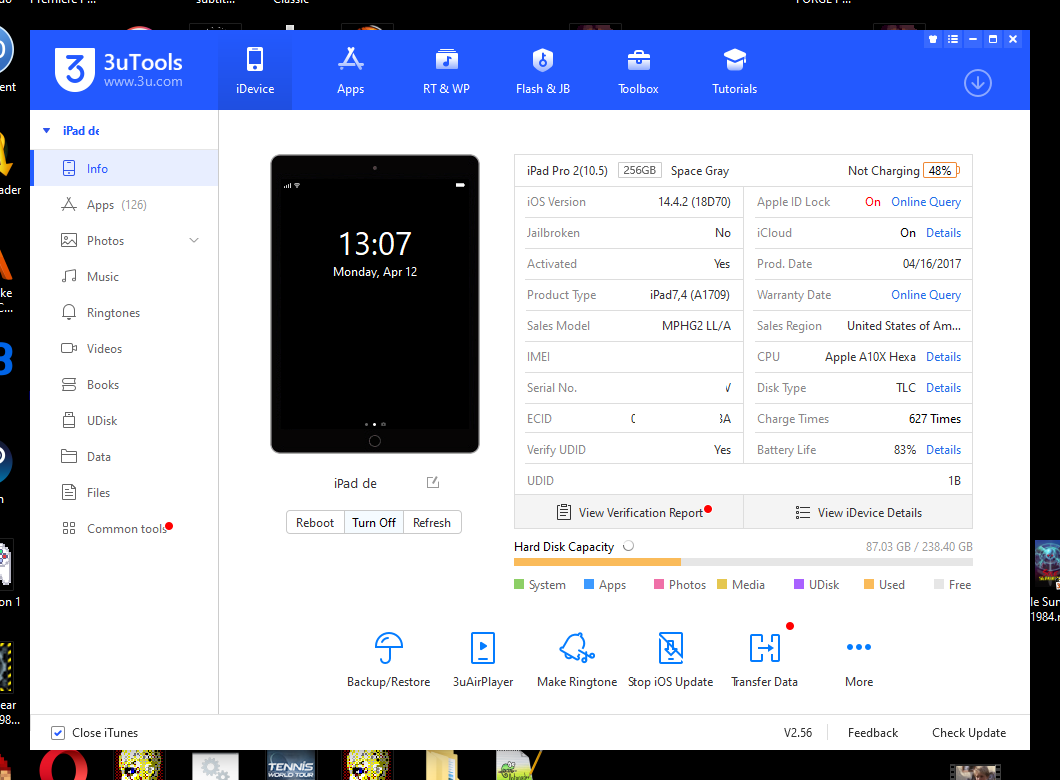Switch to RT & WP tab

coord(446,70)
